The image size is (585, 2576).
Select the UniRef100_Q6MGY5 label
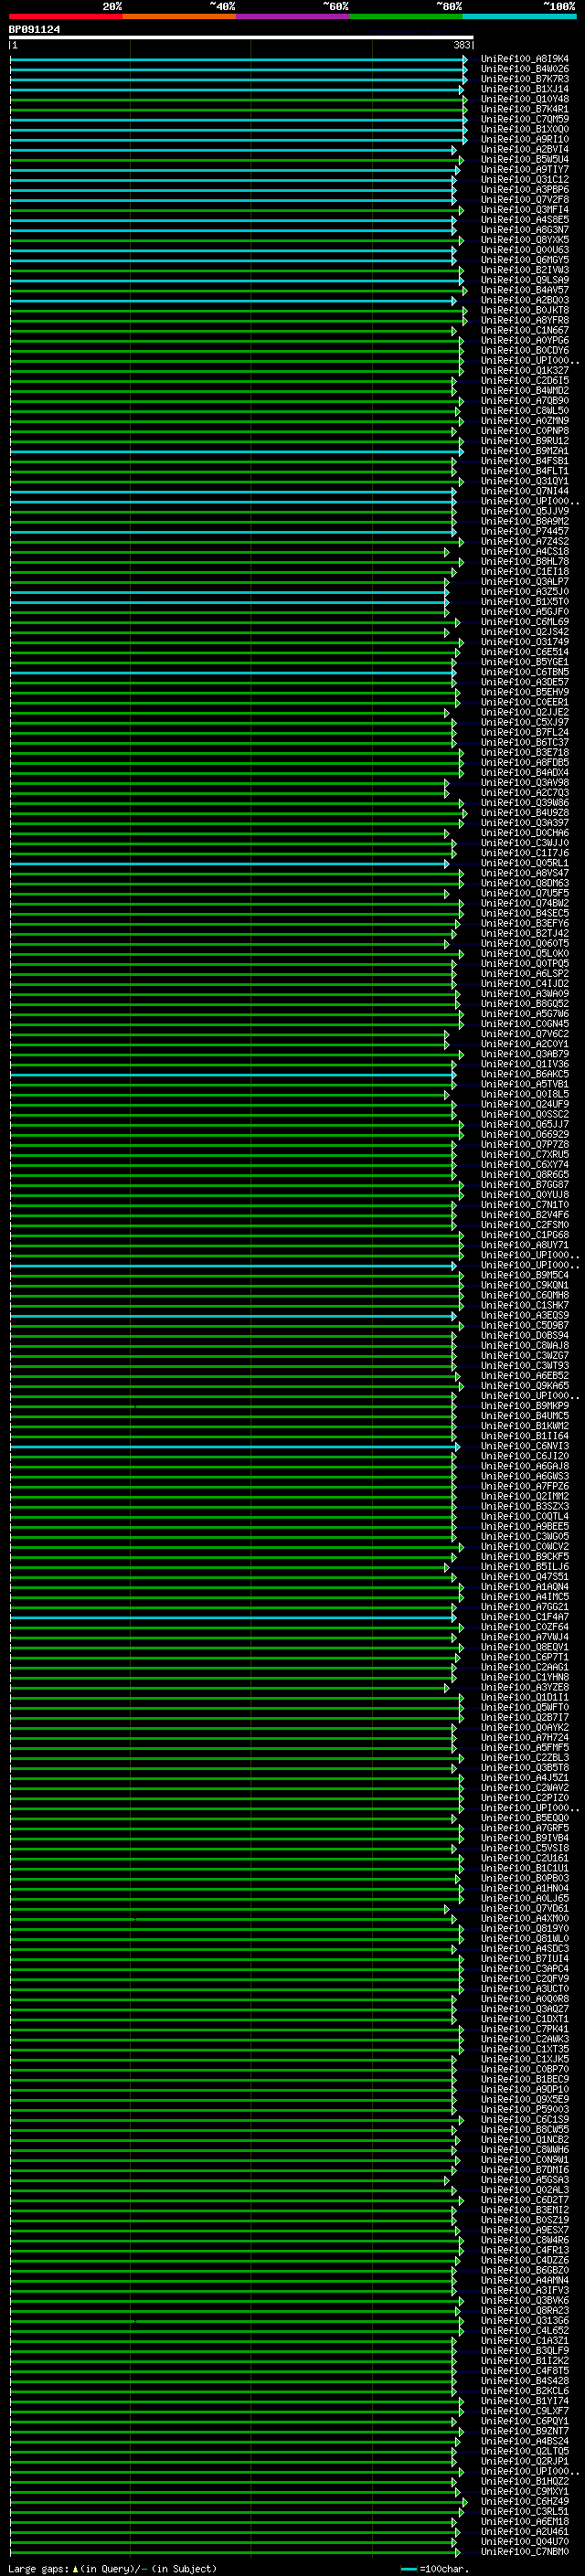(525, 260)
